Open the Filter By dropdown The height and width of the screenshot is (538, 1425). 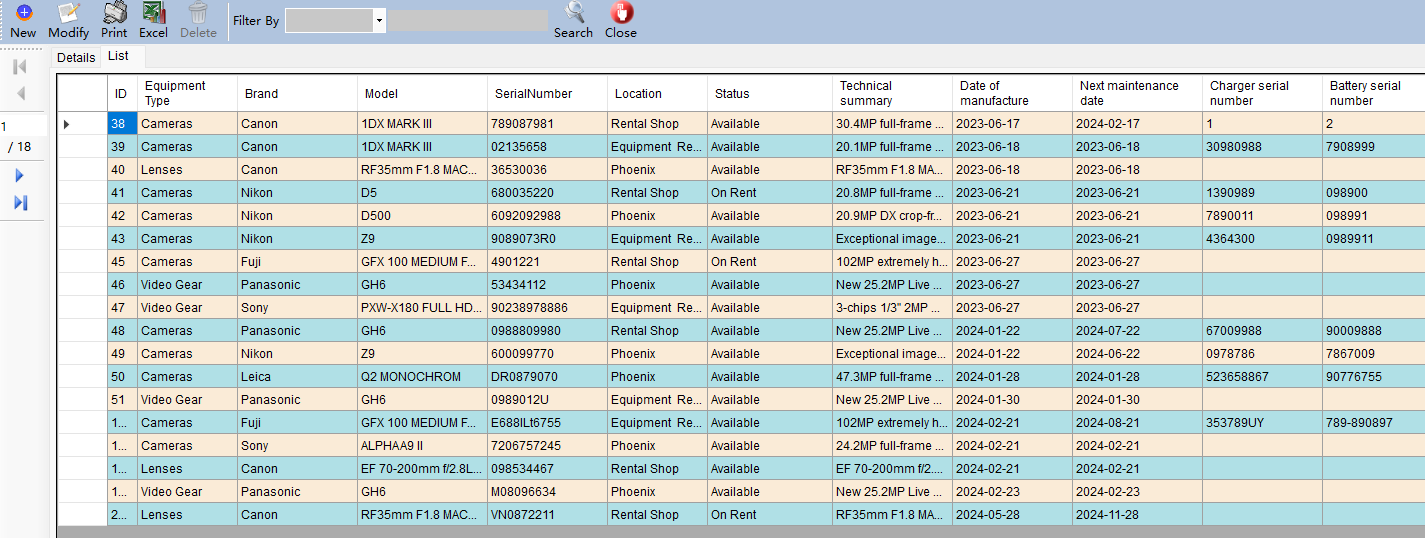click(379, 21)
